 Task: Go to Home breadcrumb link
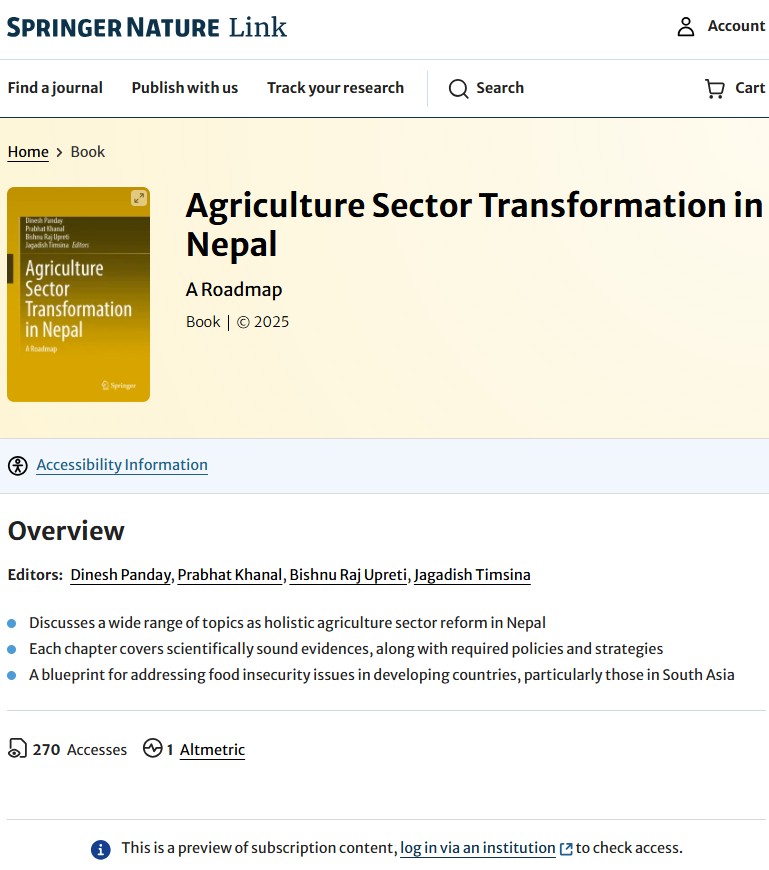pos(28,152)
